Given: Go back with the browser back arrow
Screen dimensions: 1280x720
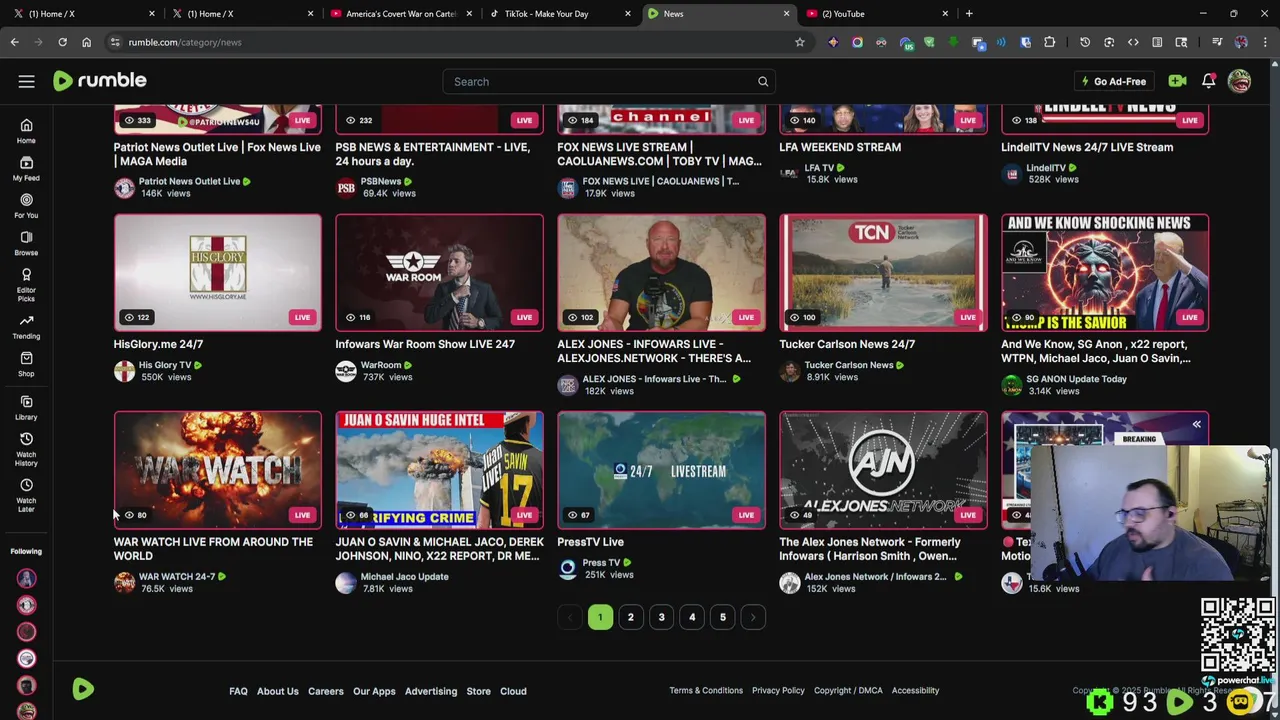Looking at the screenshot, I should 14,42.
